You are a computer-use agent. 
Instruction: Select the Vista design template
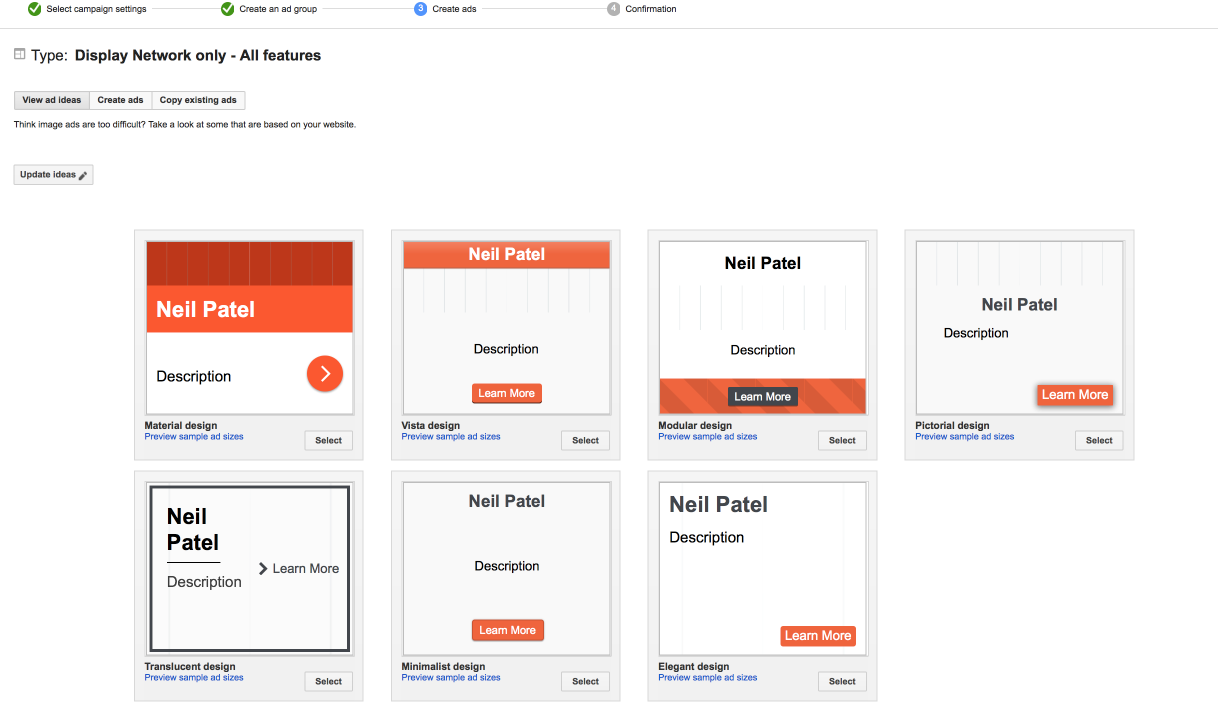coord(585,440)
